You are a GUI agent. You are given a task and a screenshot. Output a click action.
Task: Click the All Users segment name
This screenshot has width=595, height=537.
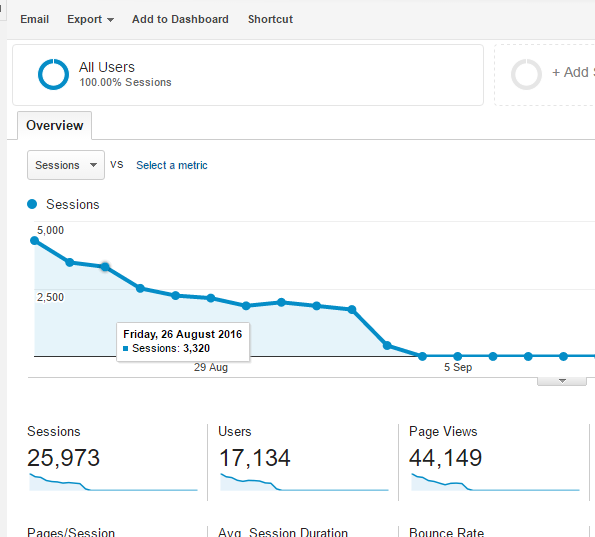coord(107,67)
